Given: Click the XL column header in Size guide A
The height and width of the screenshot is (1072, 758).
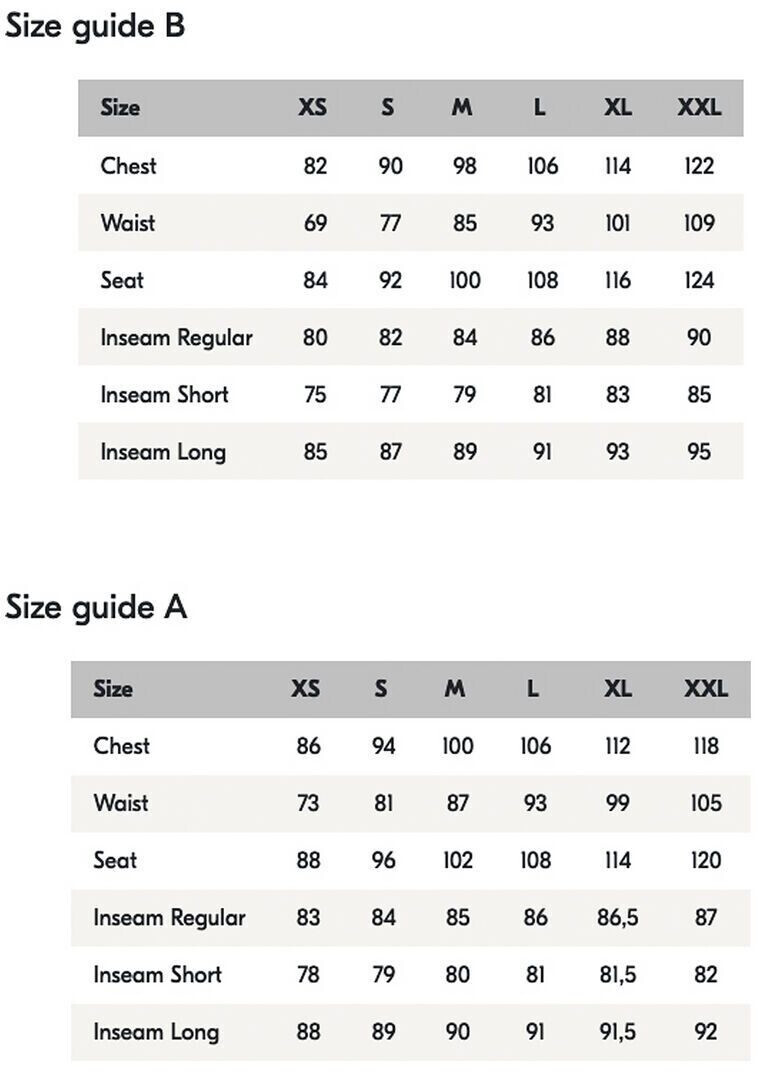Looking at the screenshot, I should coord(618,689).
